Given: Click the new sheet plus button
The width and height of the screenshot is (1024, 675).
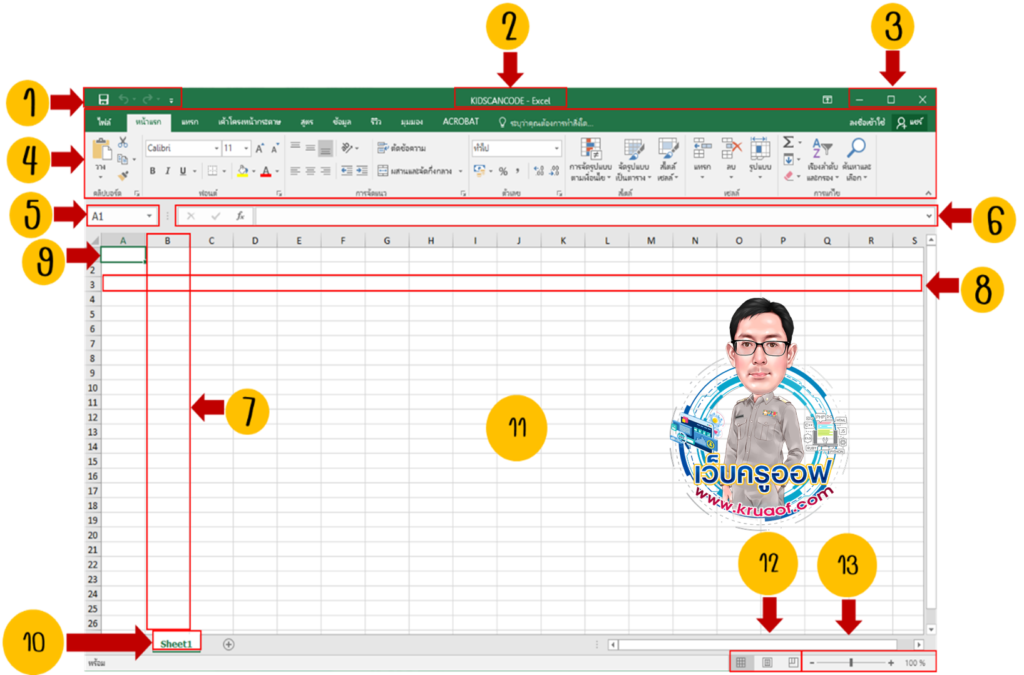Looking at the screenshot, I should (228, 643).
